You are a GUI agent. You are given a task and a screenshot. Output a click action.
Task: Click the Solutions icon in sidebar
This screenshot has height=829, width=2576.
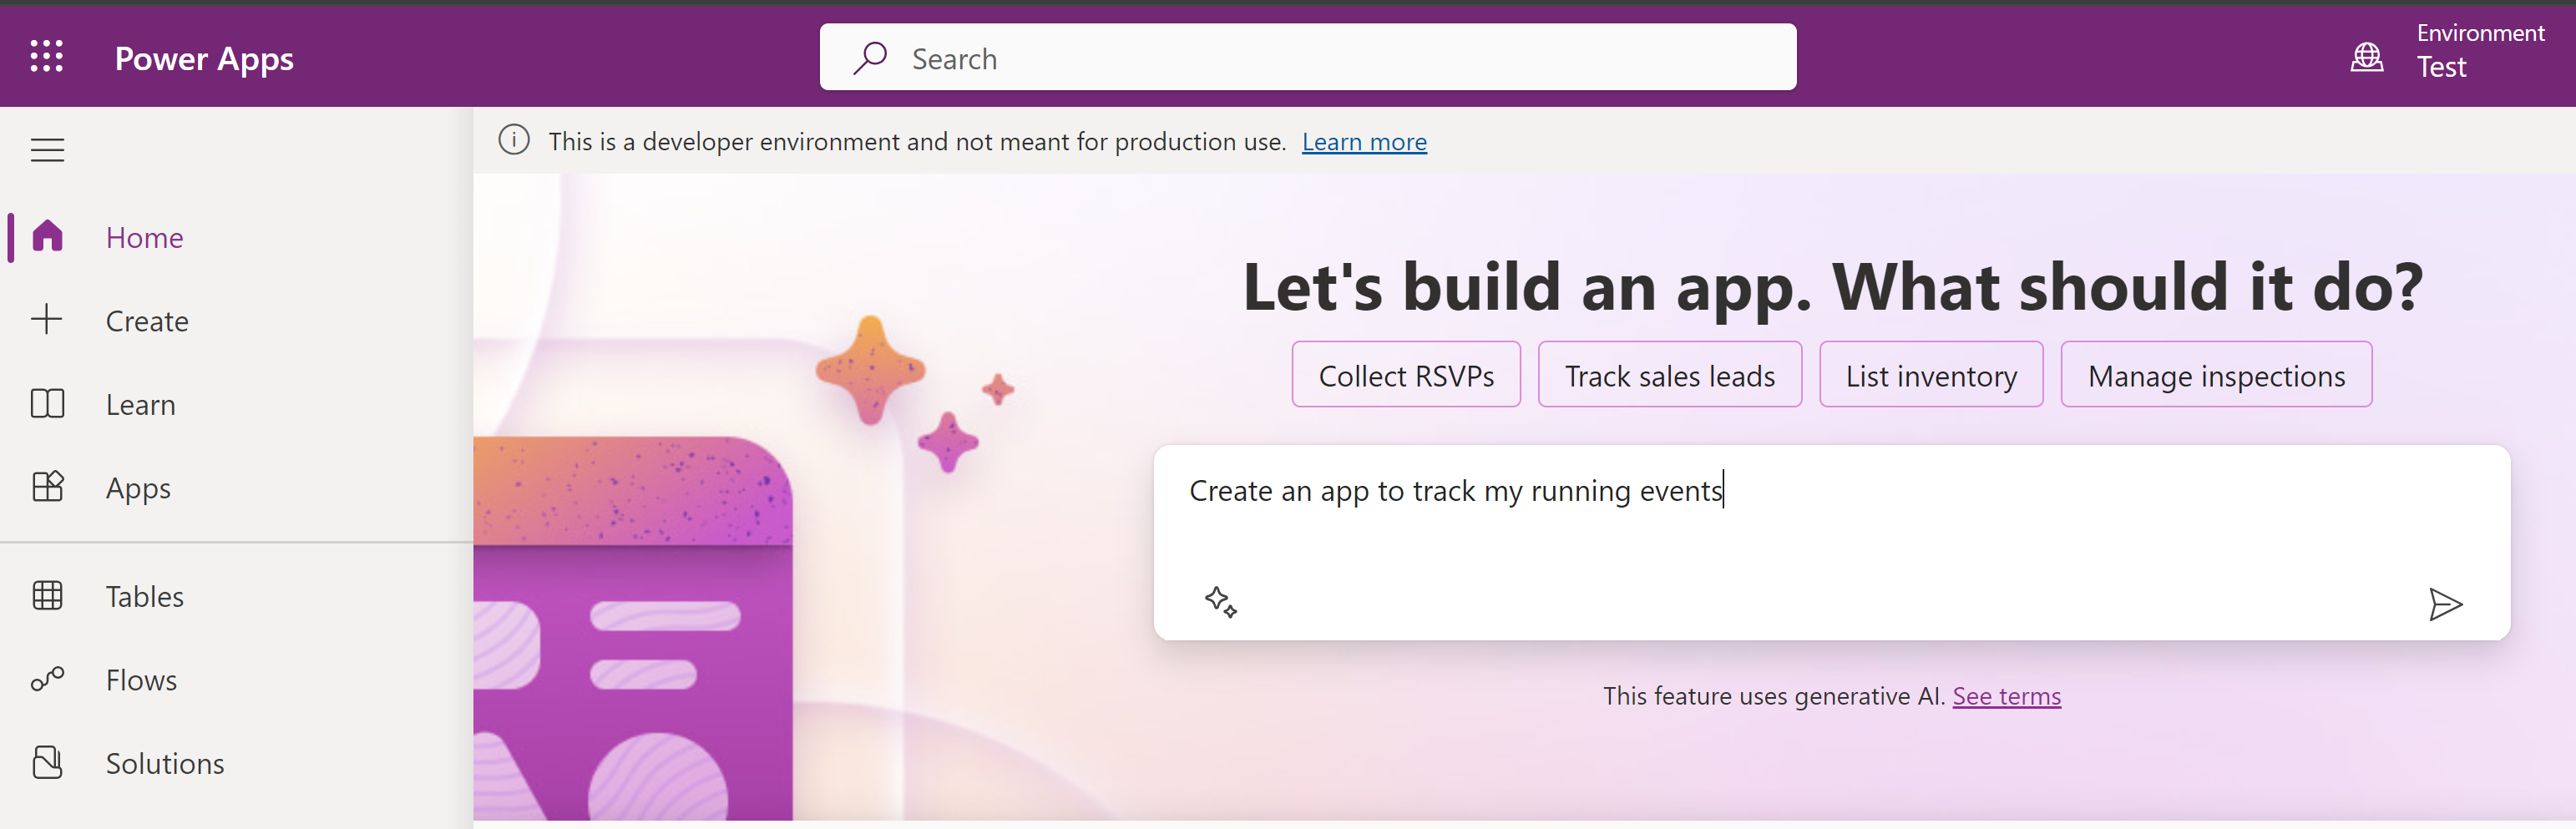coord(47,763)
